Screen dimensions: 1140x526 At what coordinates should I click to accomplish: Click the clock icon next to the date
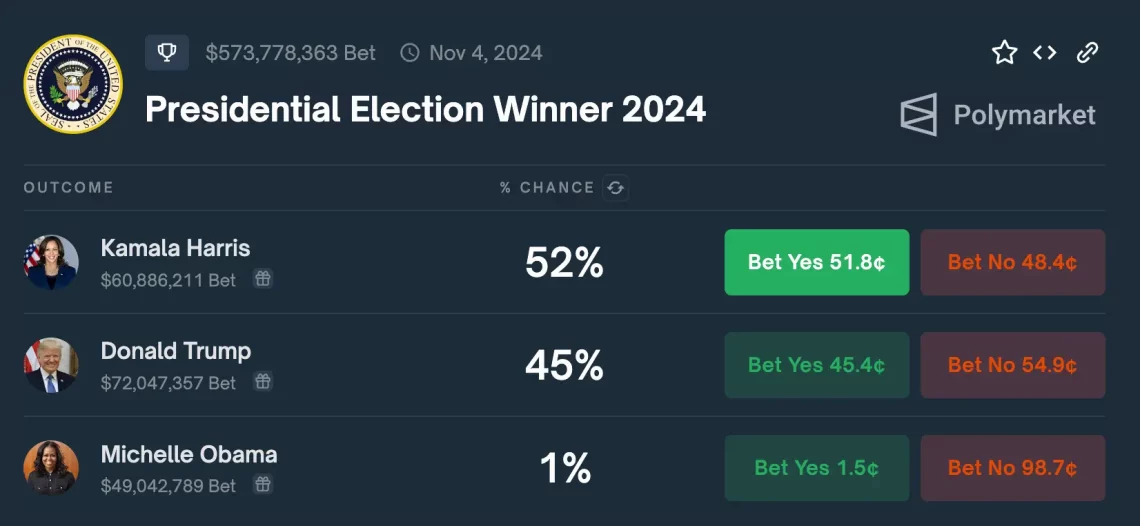410,53
